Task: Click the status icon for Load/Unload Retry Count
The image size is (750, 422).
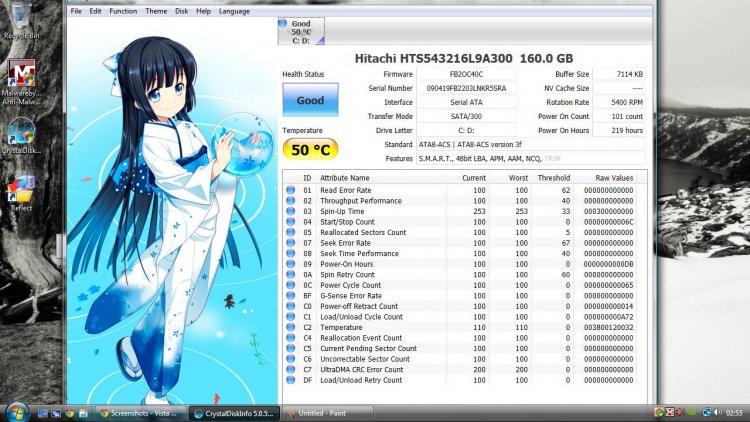Action: point(290,379)
